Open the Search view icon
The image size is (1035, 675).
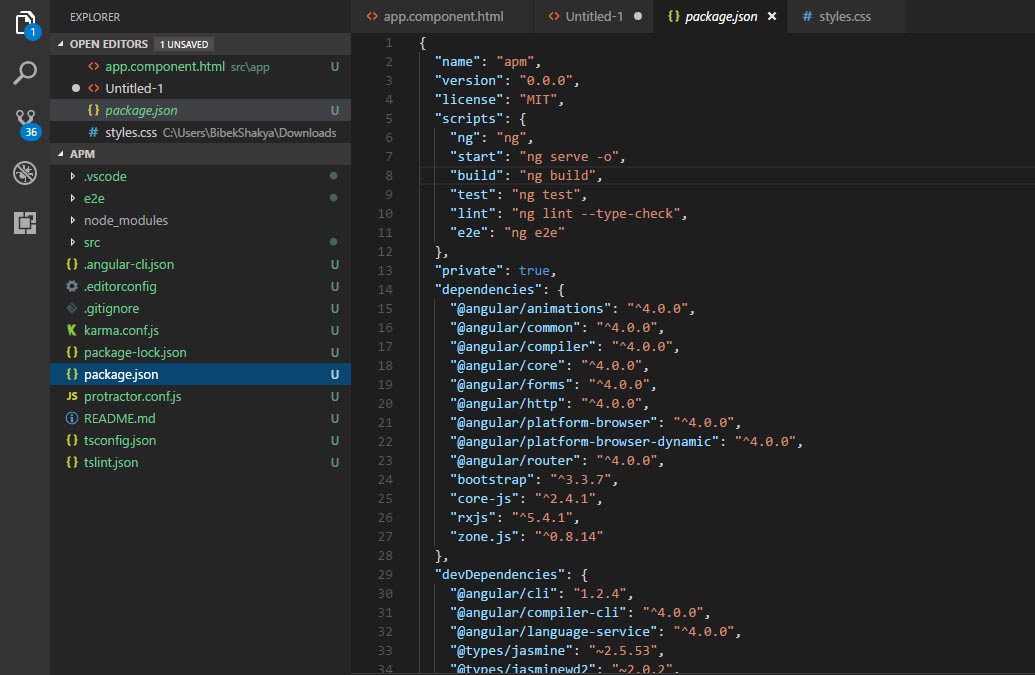25,73
